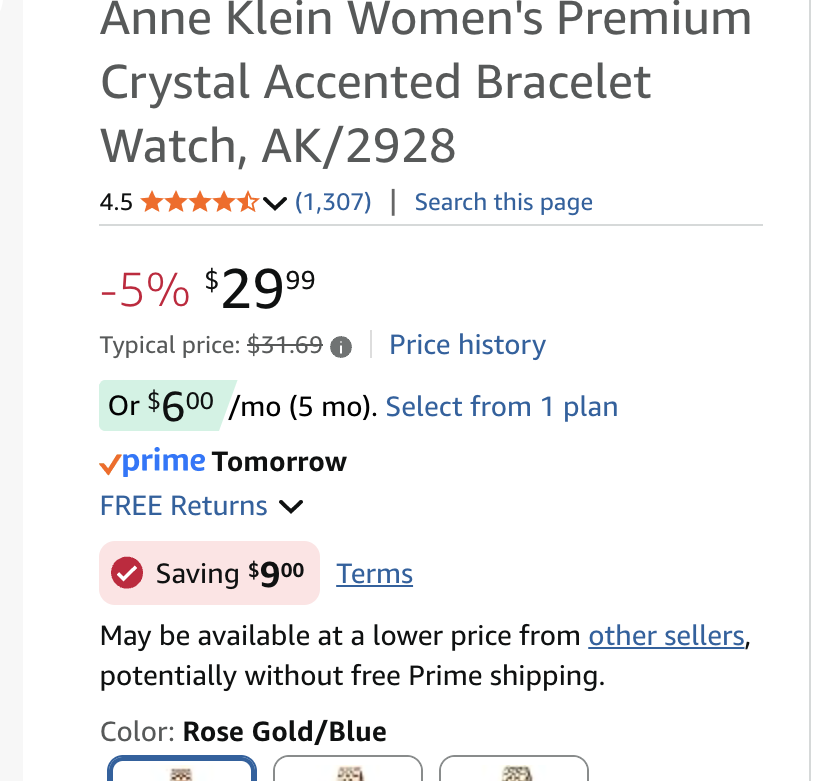The width and height of the screenshot is (820, 781).
Task: Select the first highlighted color swatch
Action: (181, 770)
